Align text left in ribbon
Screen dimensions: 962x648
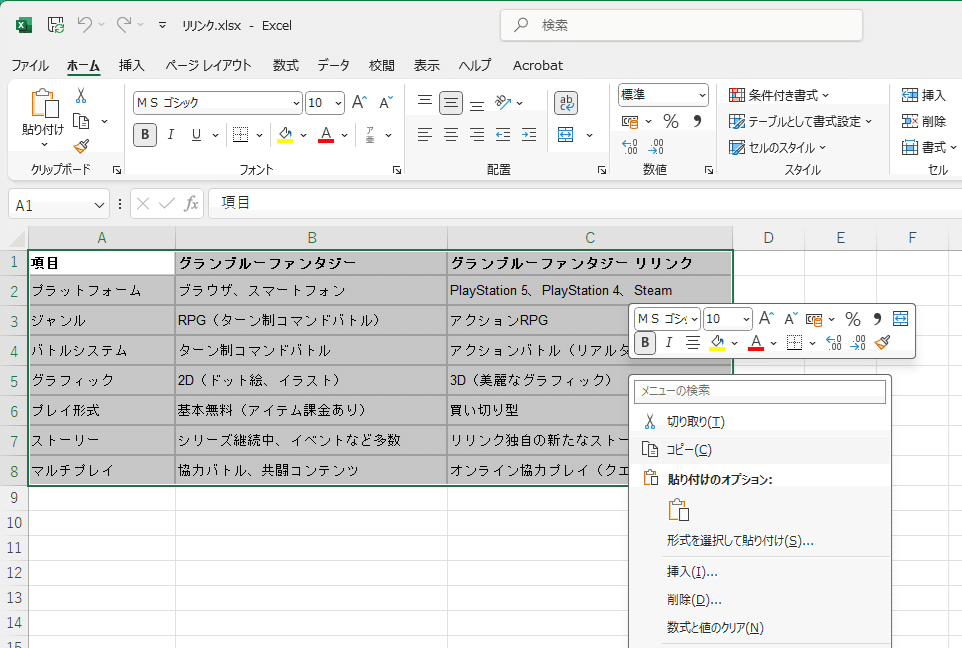click(425, 134)
